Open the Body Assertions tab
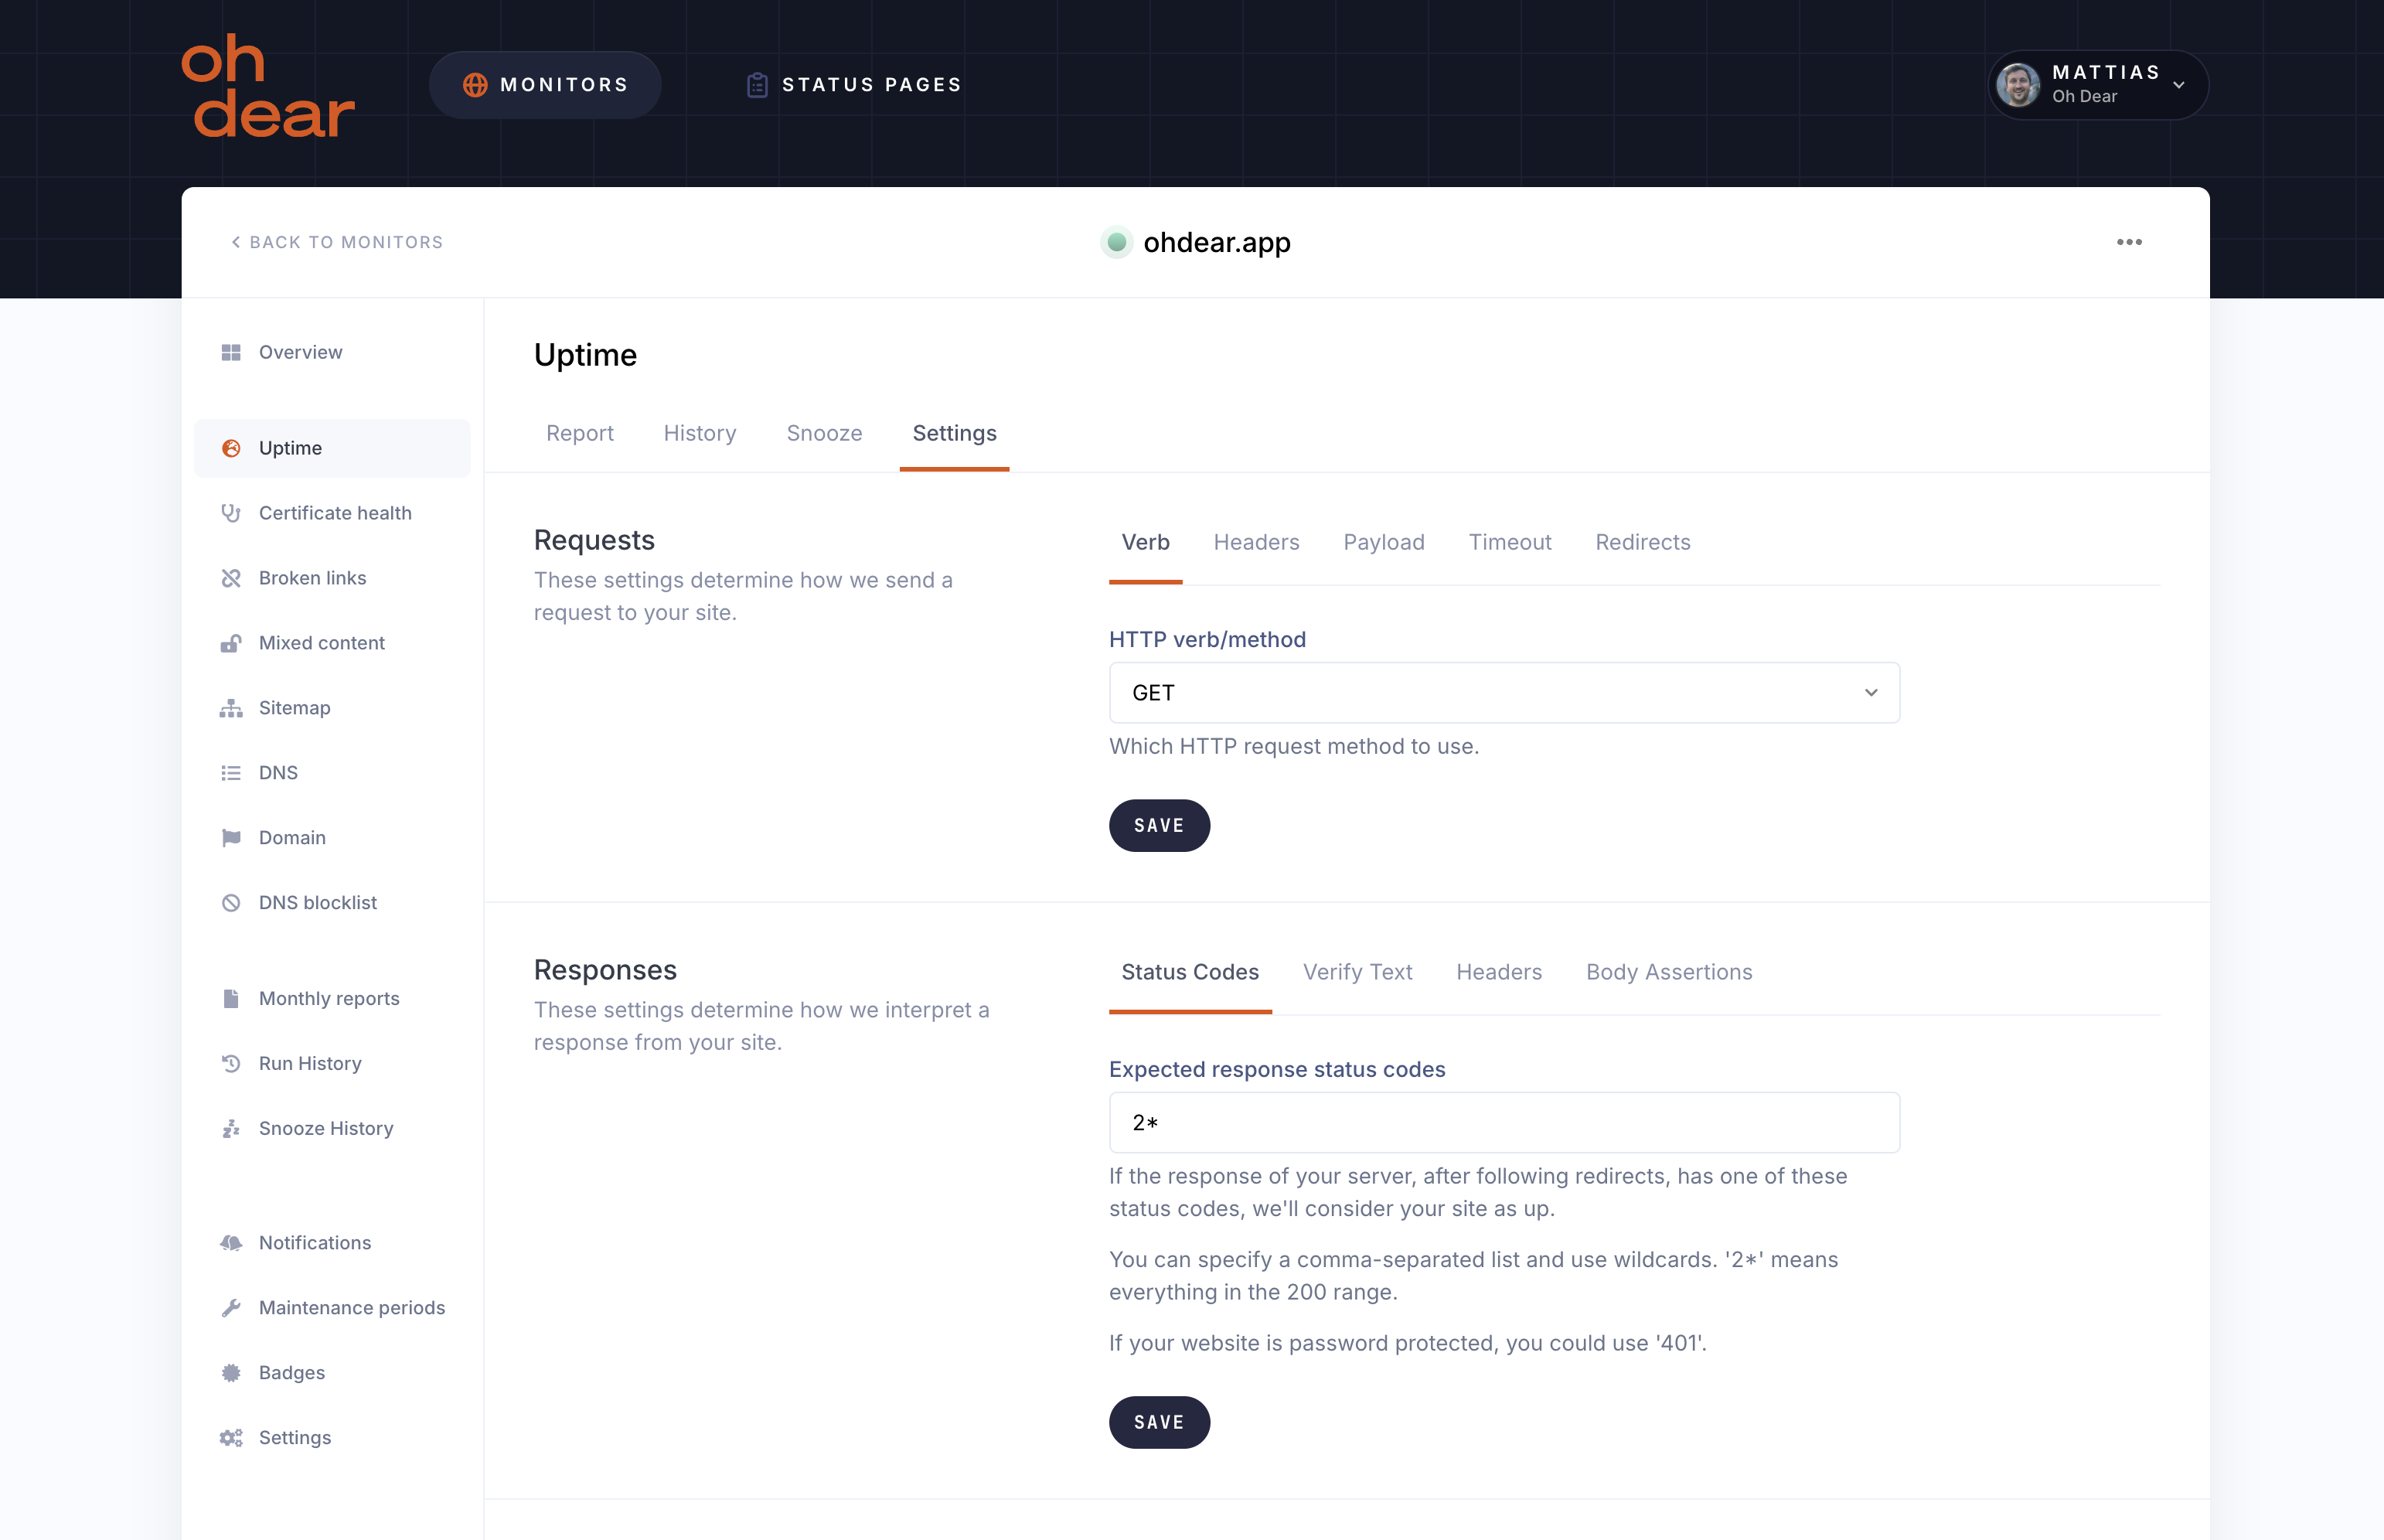This screenshot has height=1540, width=2384. pos(1669,972)
